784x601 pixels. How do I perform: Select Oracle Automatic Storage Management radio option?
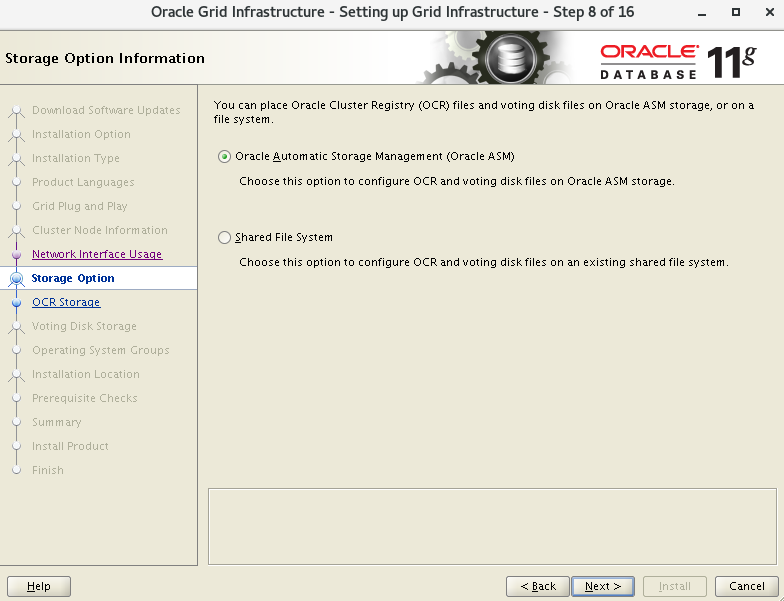point(224,156)
